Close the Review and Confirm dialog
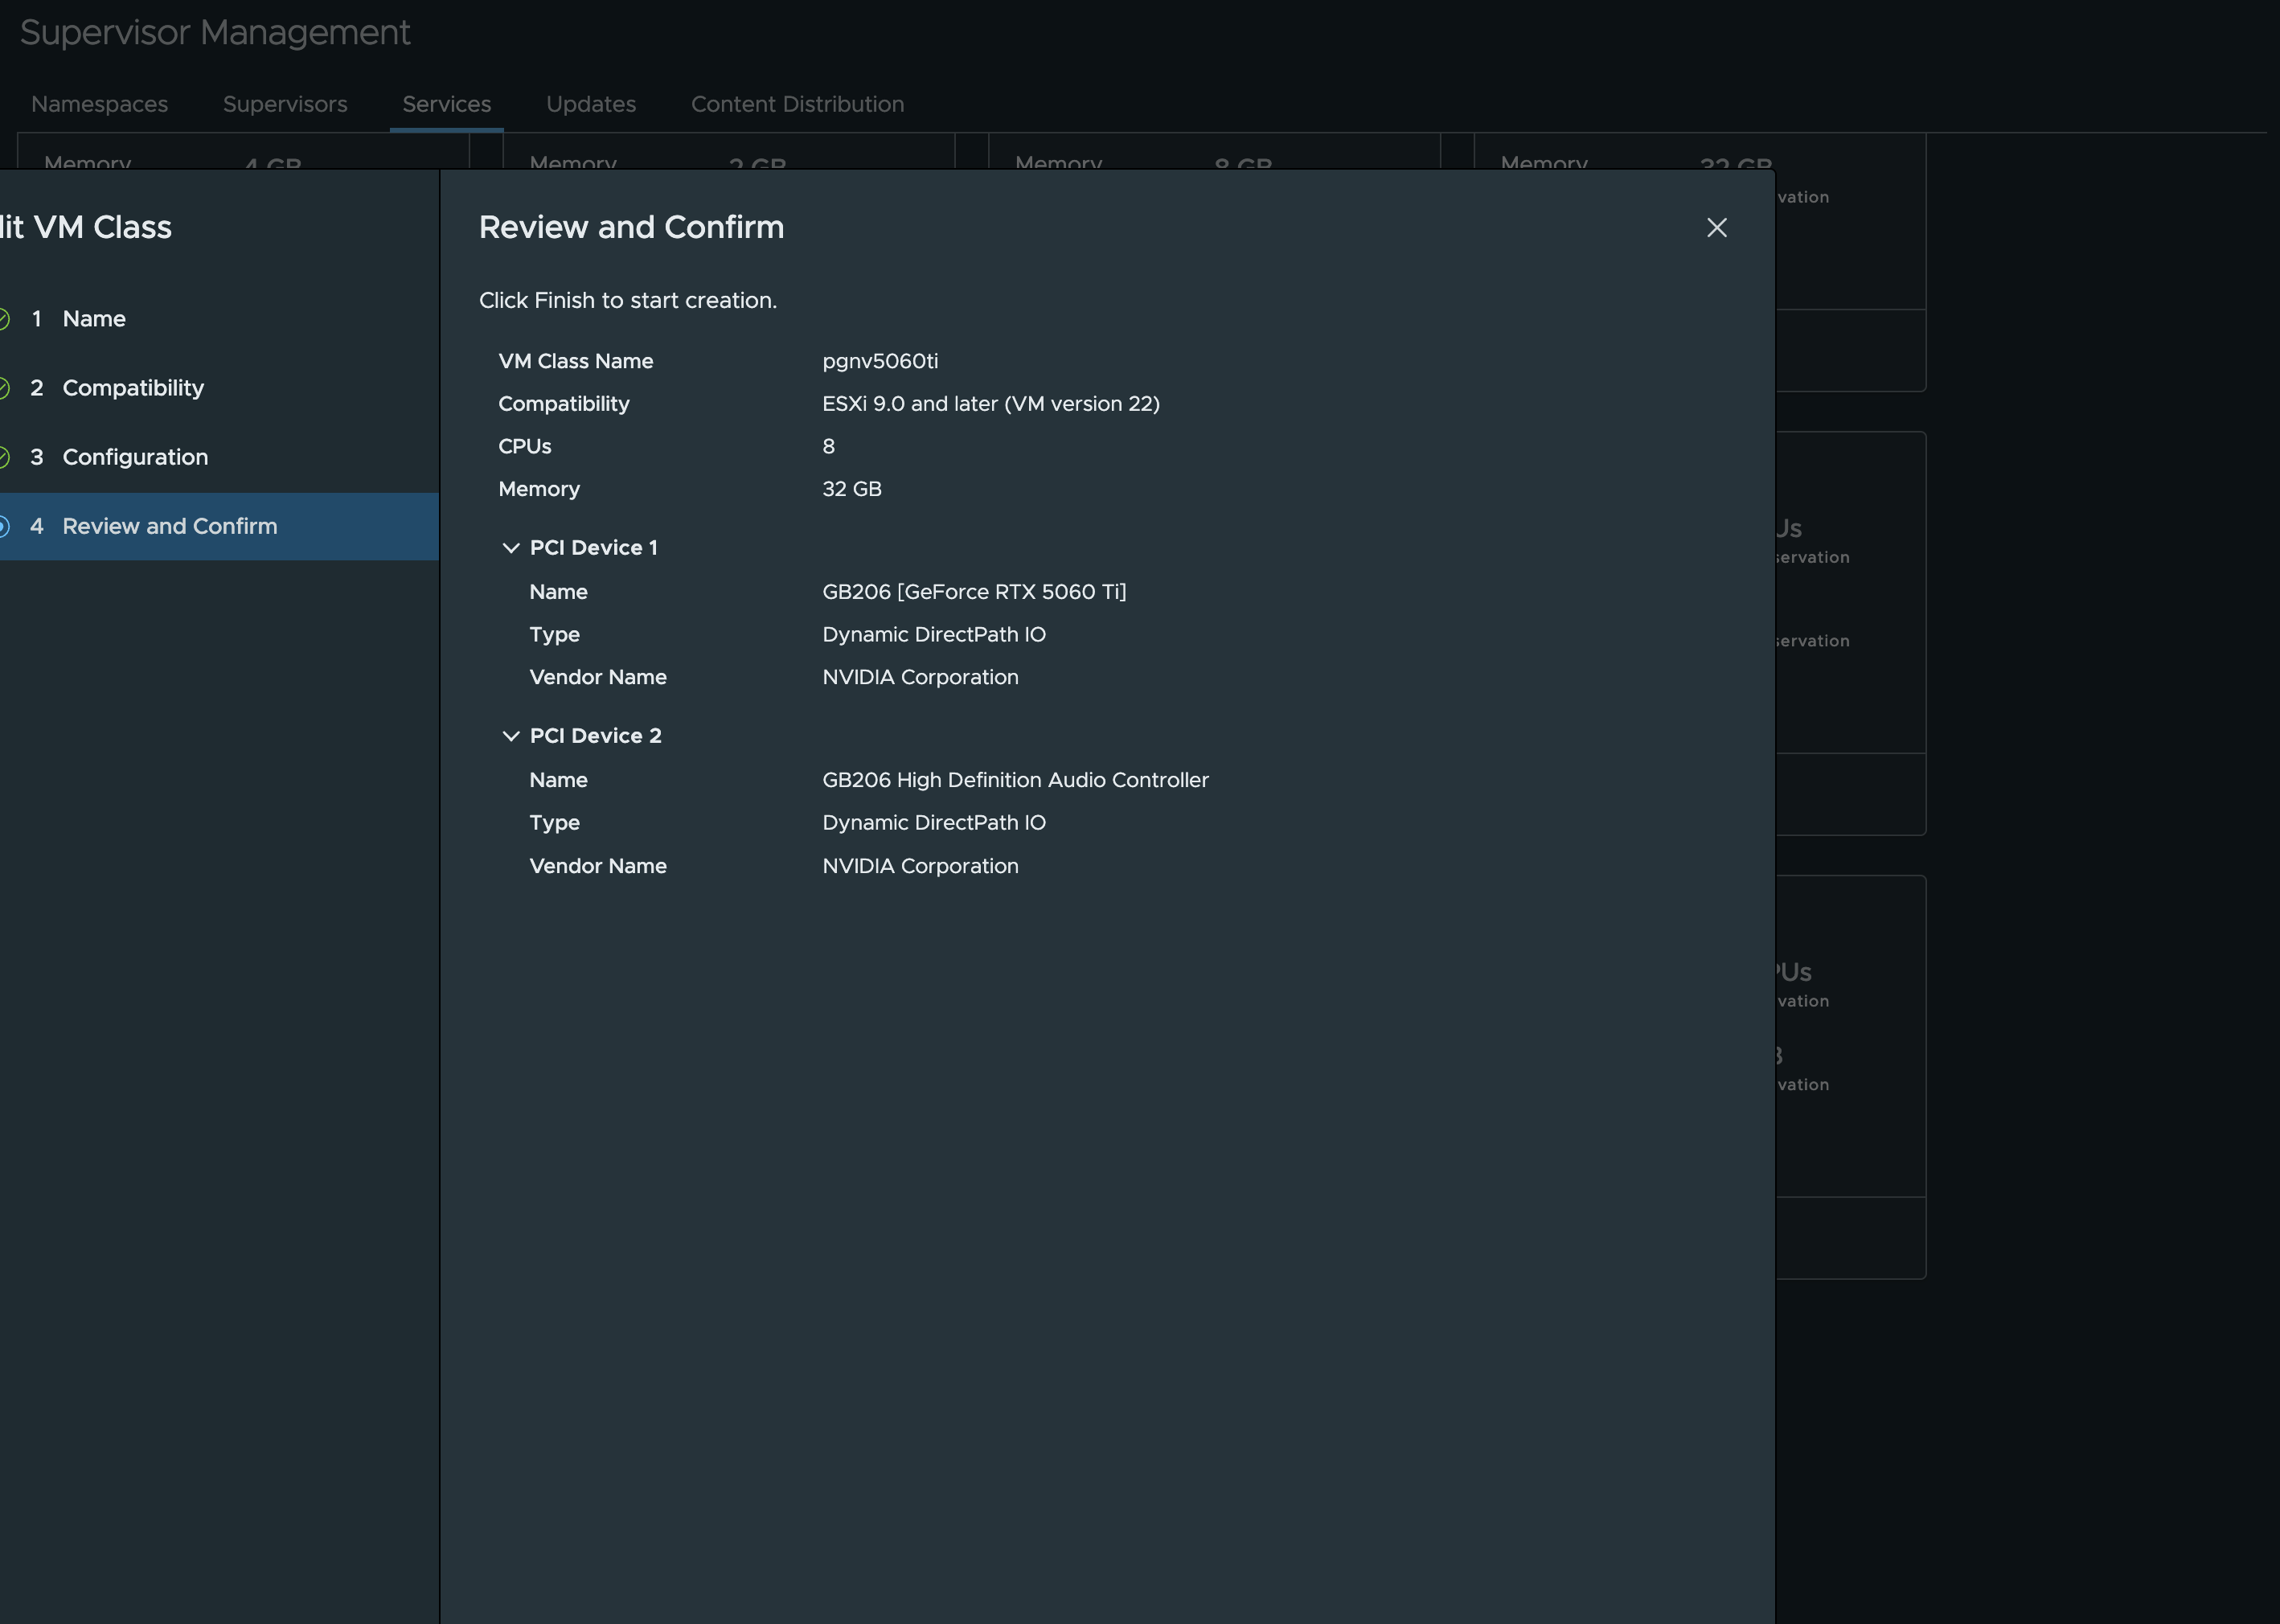 coord(1716,228)
